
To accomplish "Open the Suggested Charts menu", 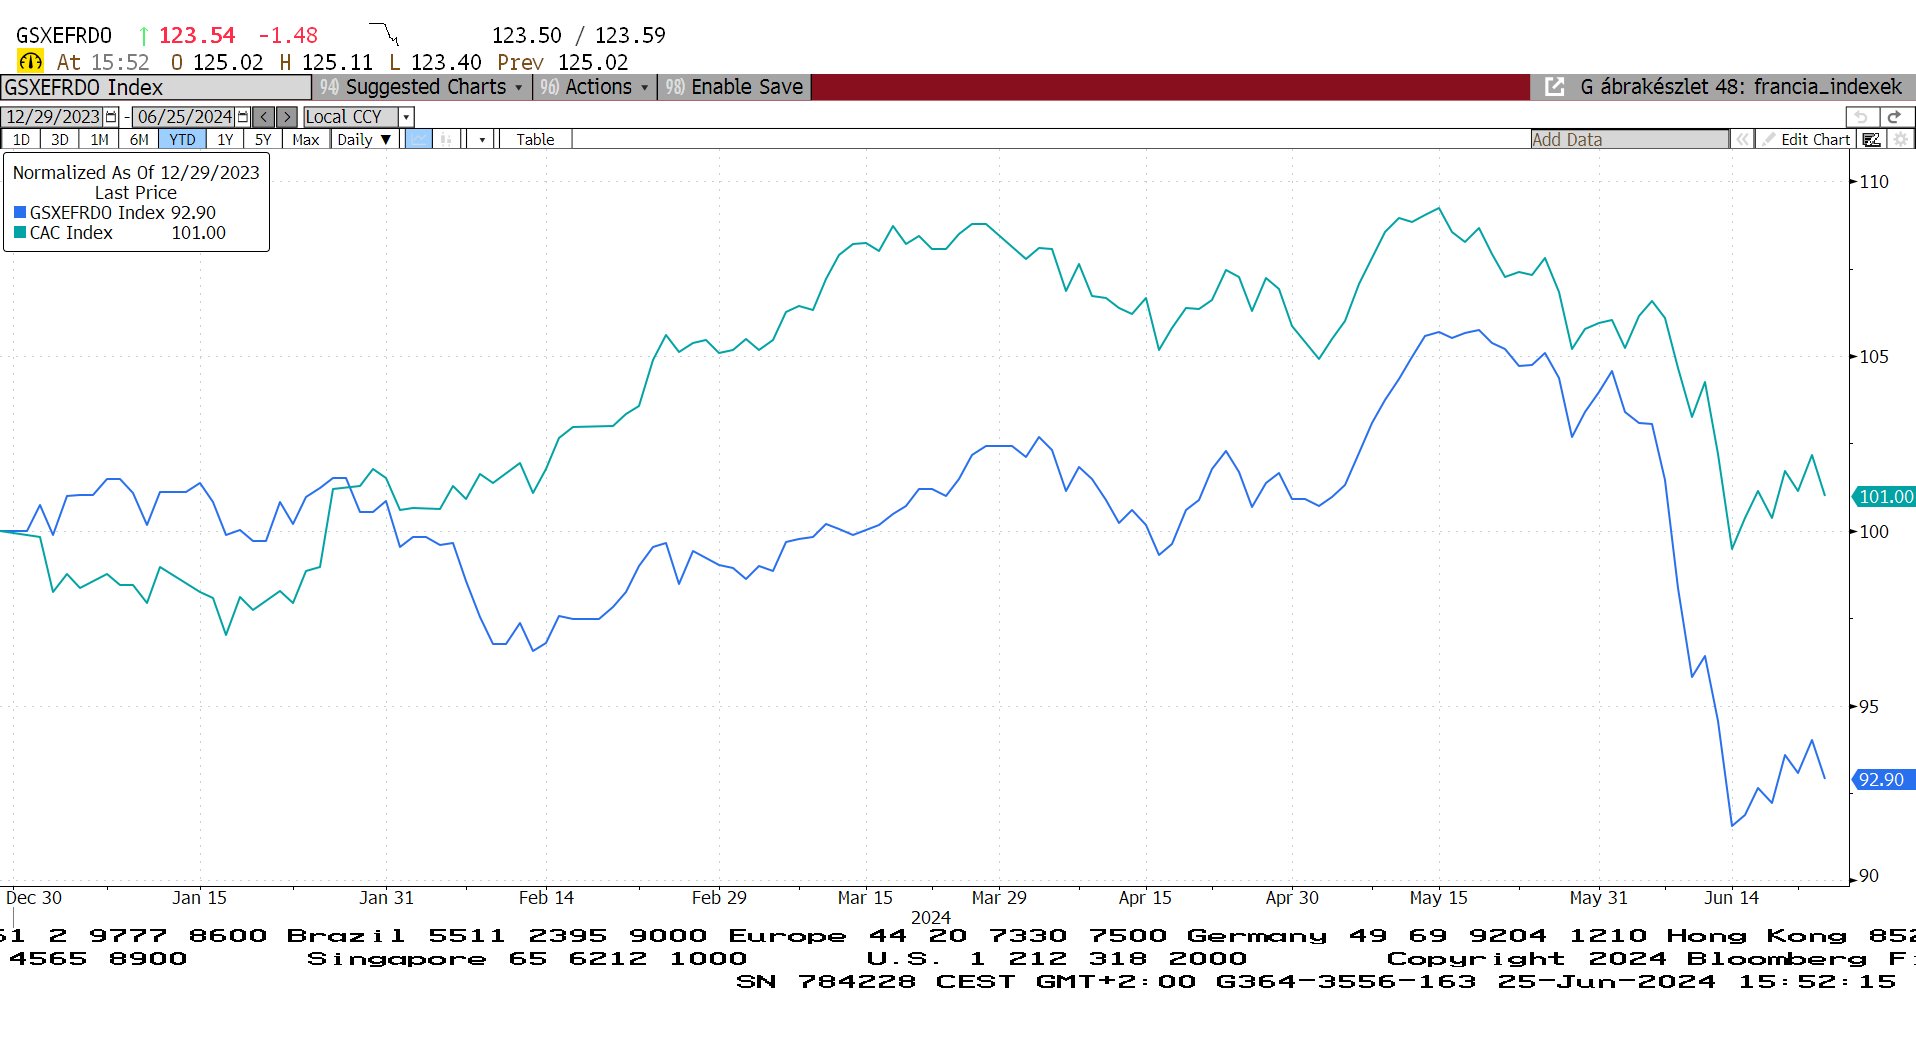I will [x=424, y=87].
